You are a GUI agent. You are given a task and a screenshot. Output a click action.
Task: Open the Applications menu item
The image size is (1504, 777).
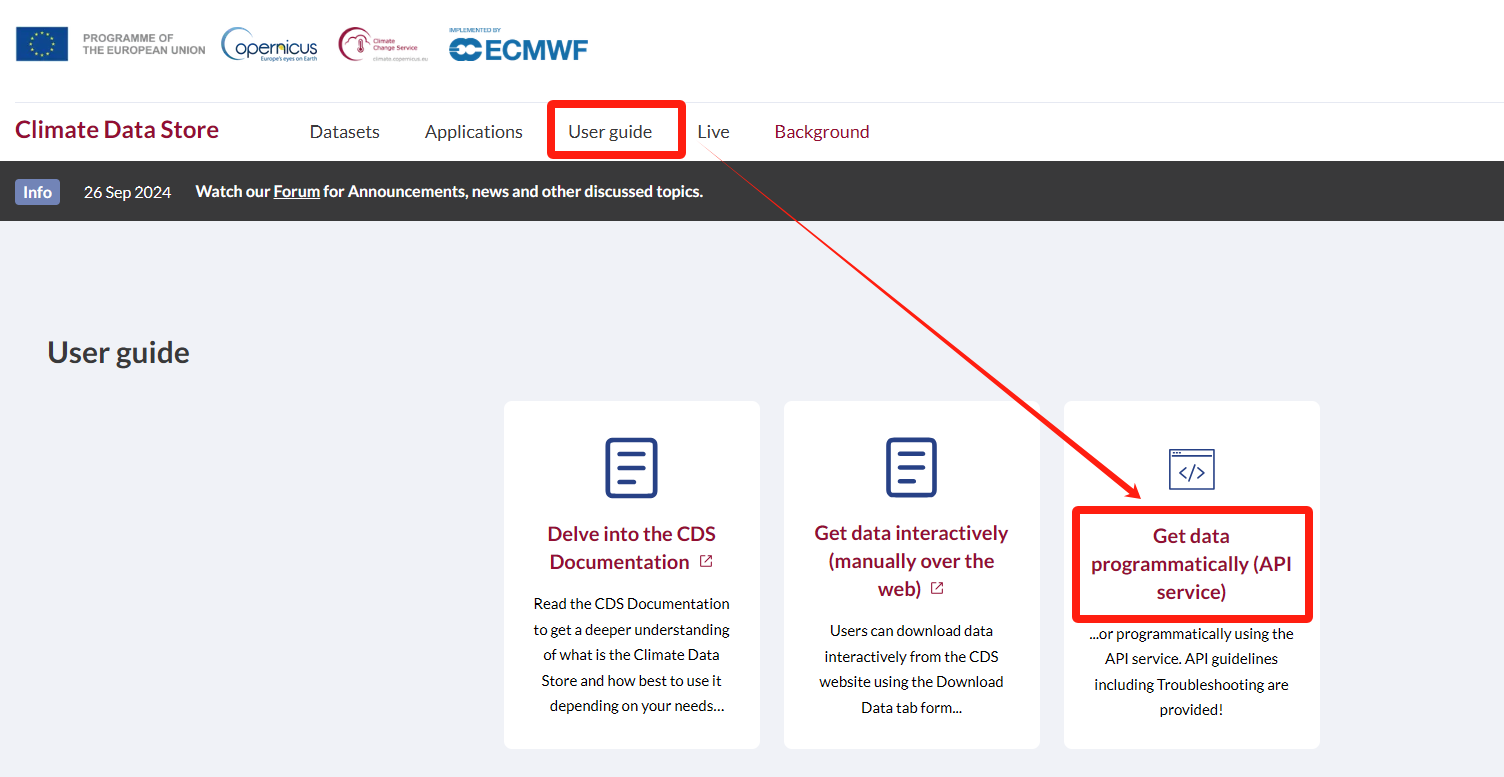474,132
